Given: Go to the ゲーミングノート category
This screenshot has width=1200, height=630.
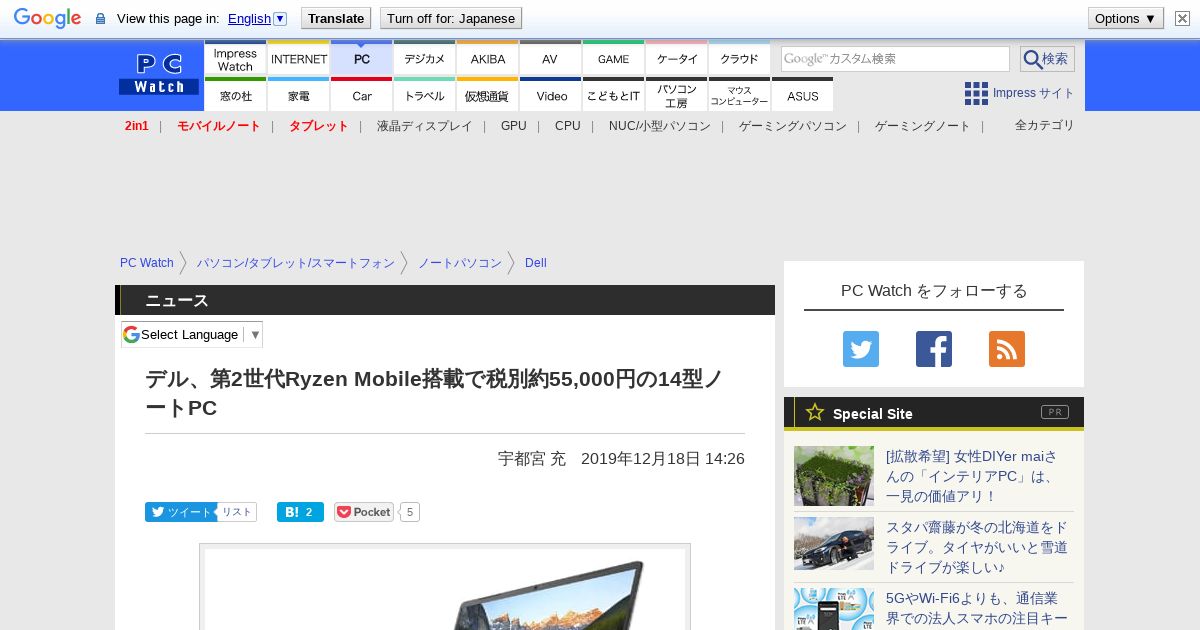Looking at the screenshot, I should [x=923, y=126].
